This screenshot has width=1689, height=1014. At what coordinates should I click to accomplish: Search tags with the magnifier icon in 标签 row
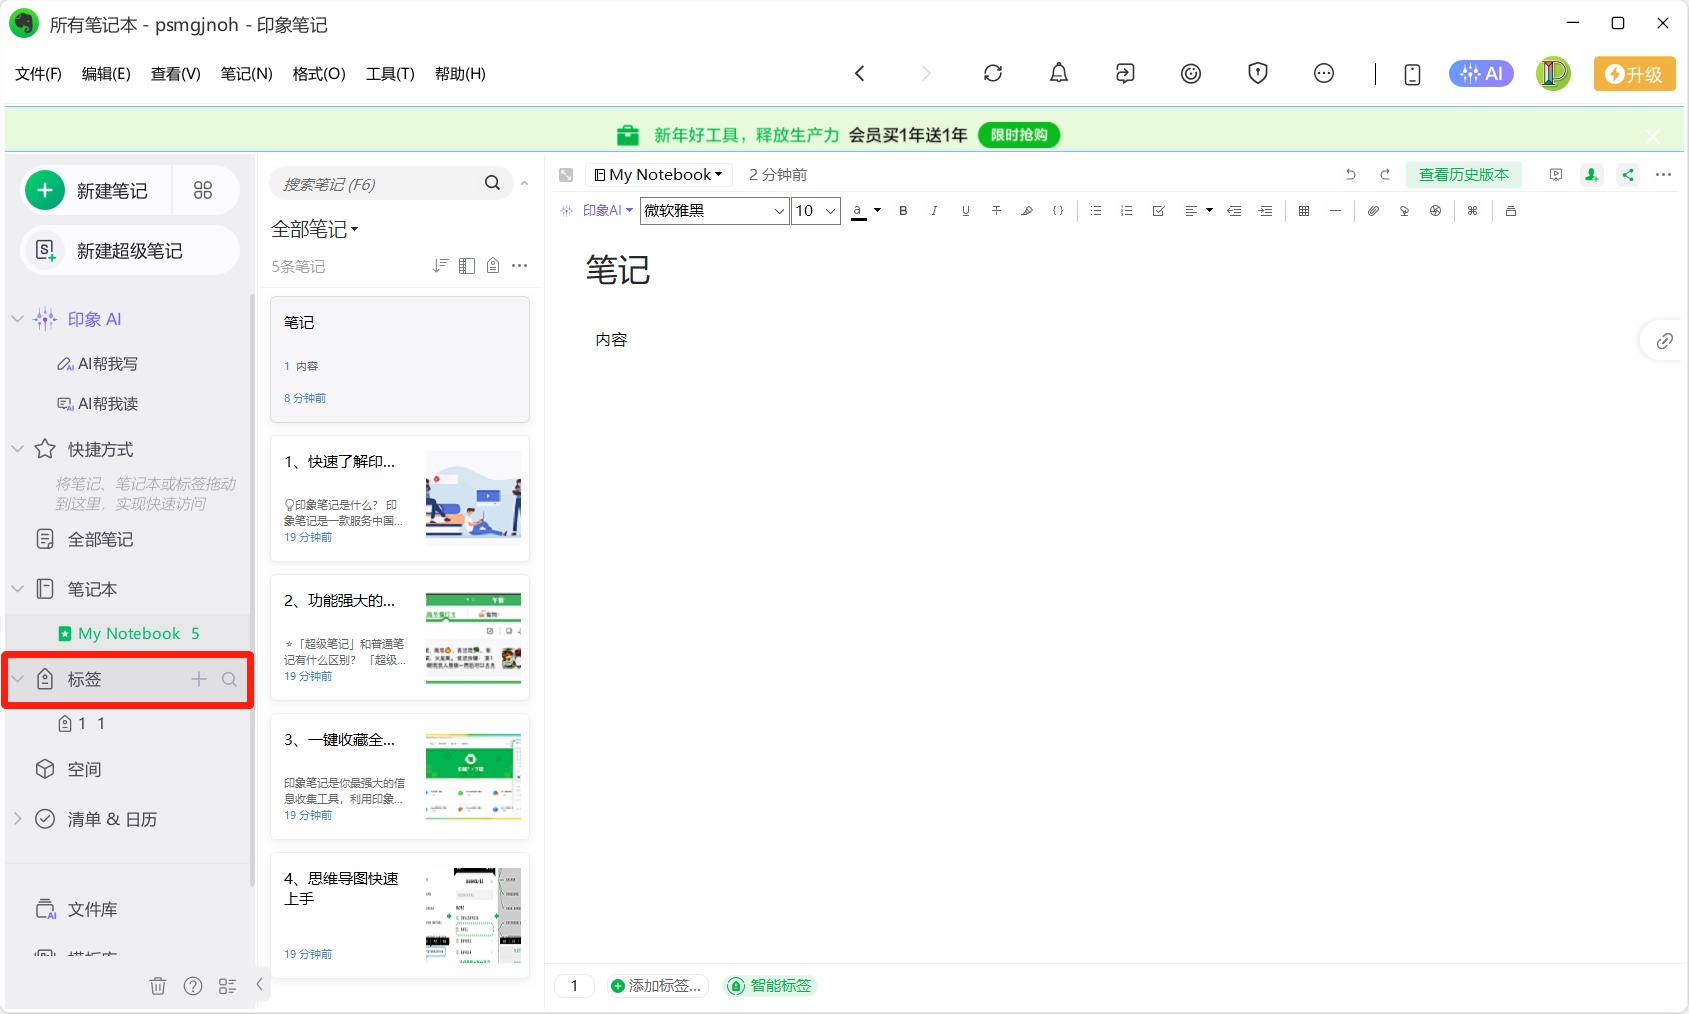click(229, 679)
